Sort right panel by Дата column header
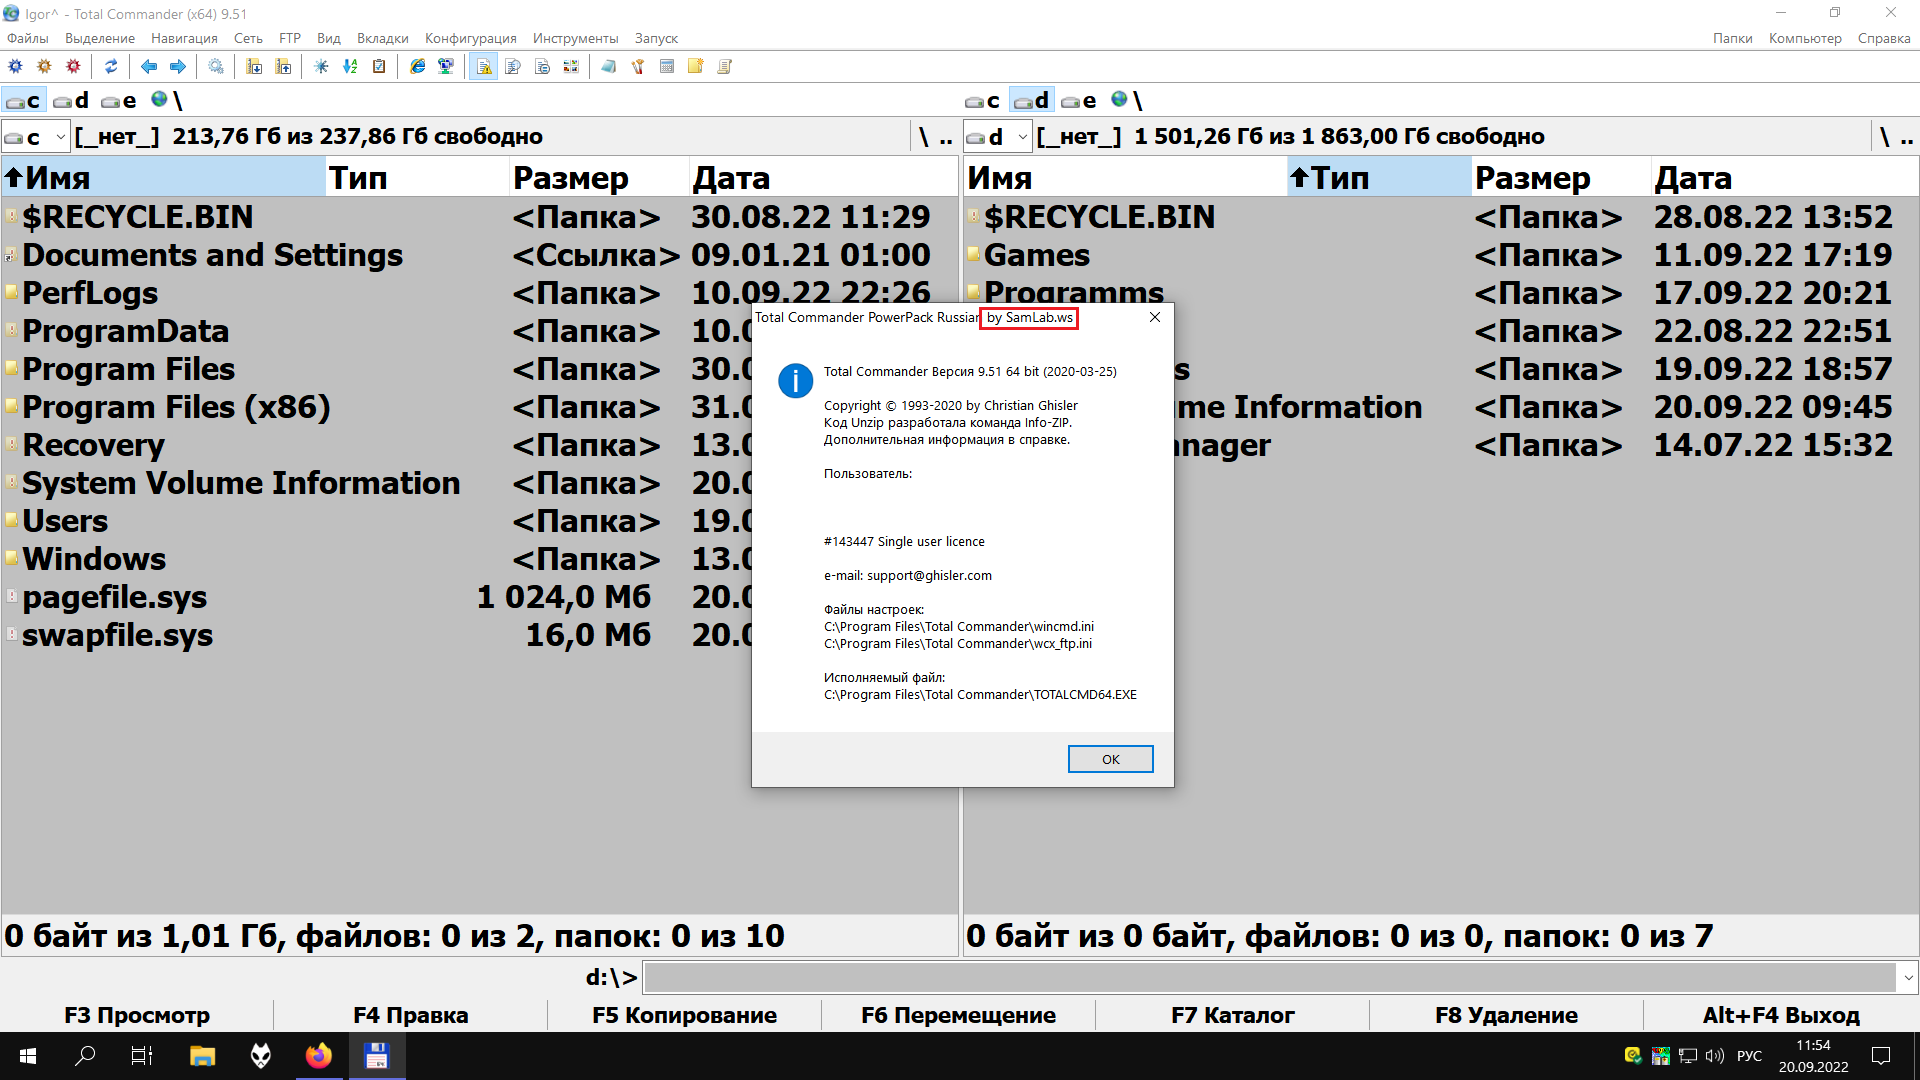Screen dimensions: 1920x1080 click(x=1784, y=178)
